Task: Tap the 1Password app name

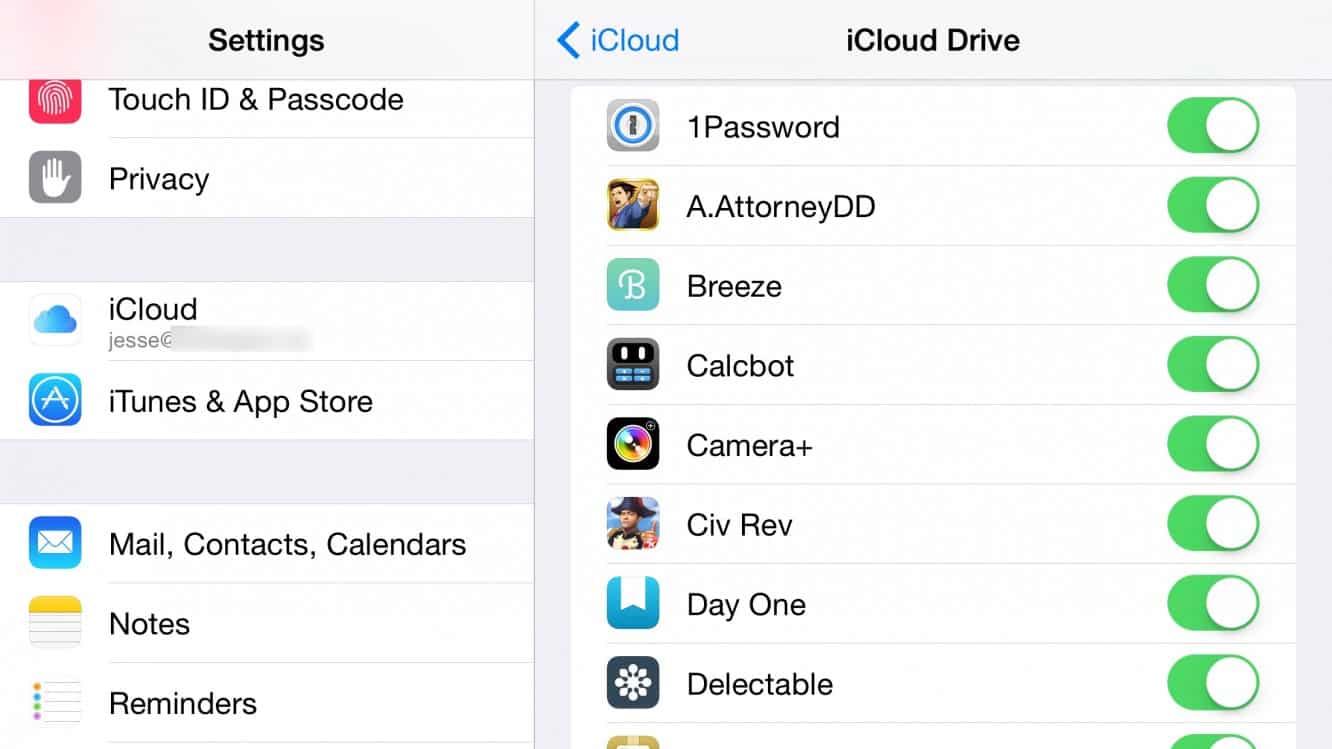Action: pos(763,127)
